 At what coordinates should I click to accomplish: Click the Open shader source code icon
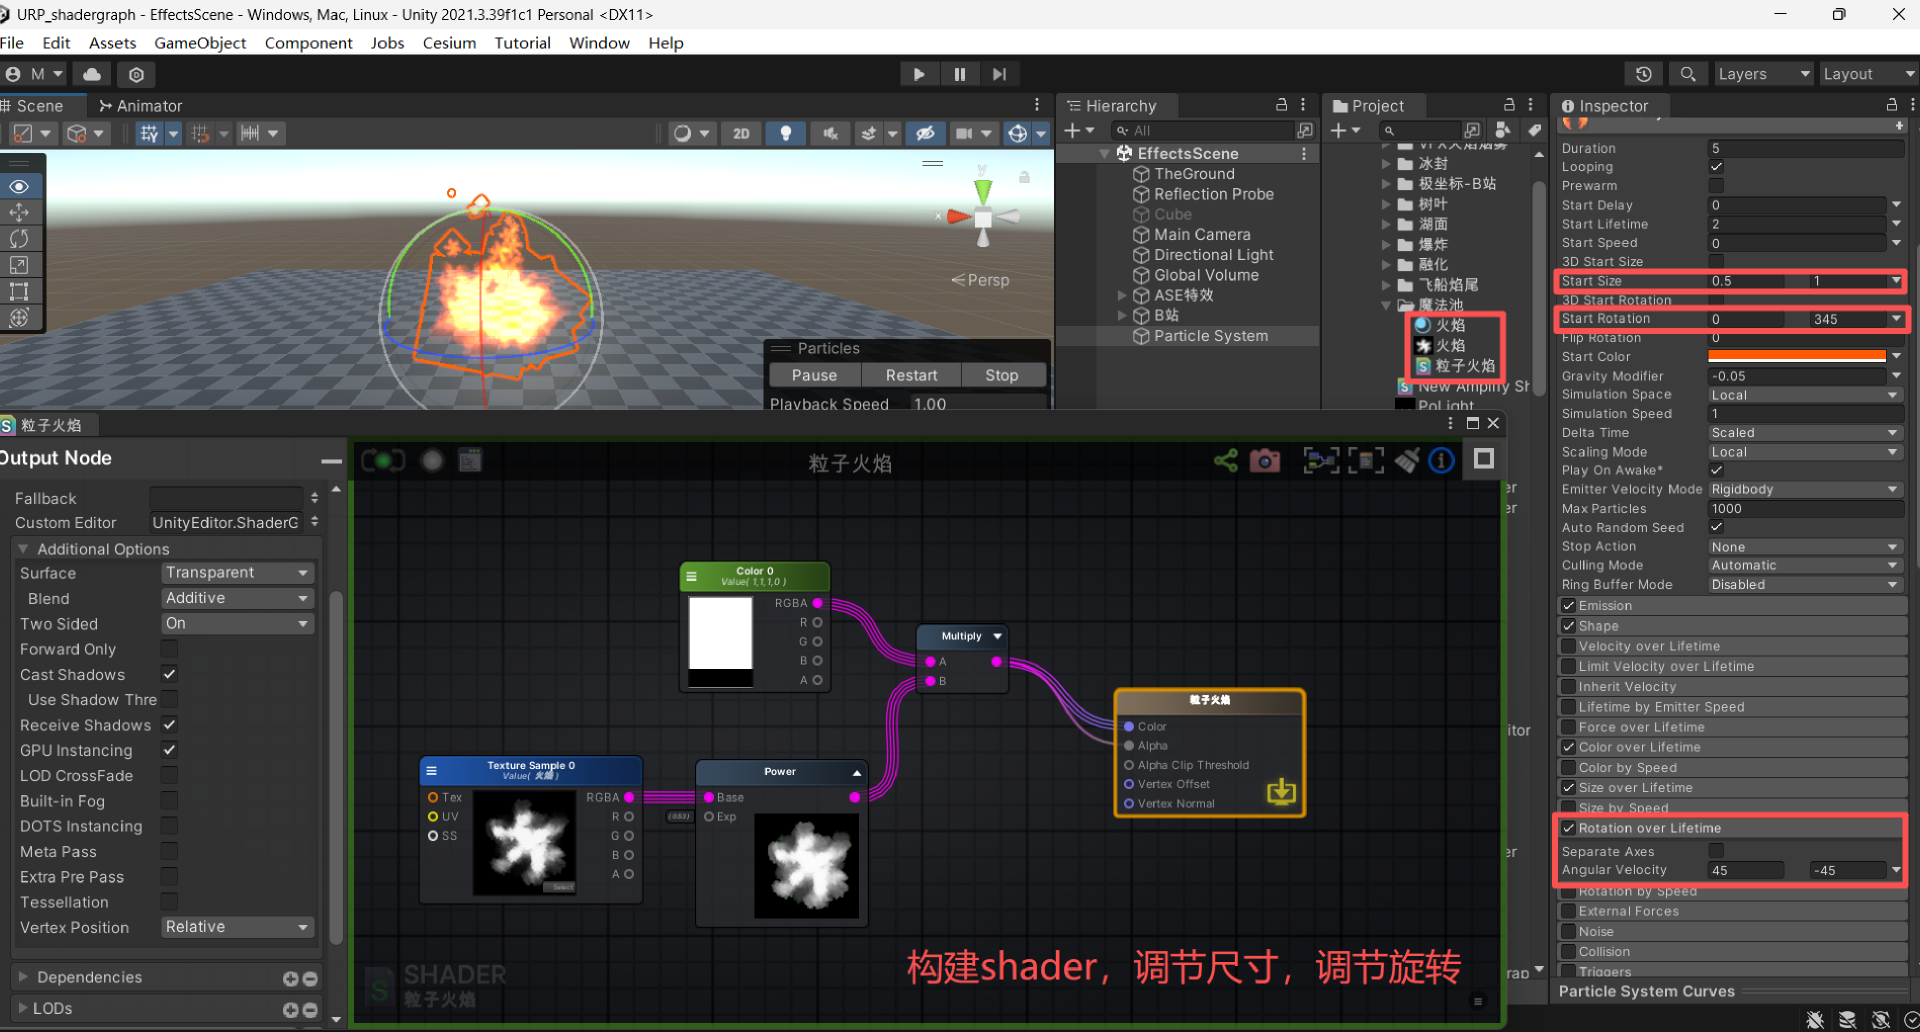470,460
